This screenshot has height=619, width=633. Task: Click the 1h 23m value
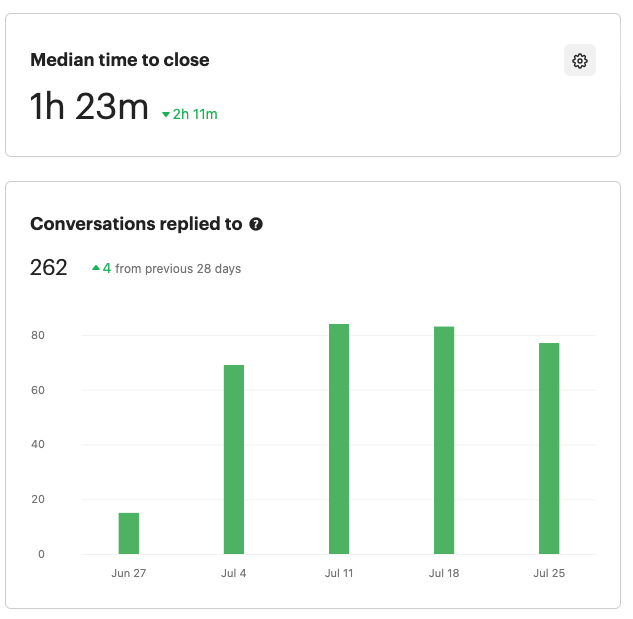pyautogui.click(x=89, y=106)
